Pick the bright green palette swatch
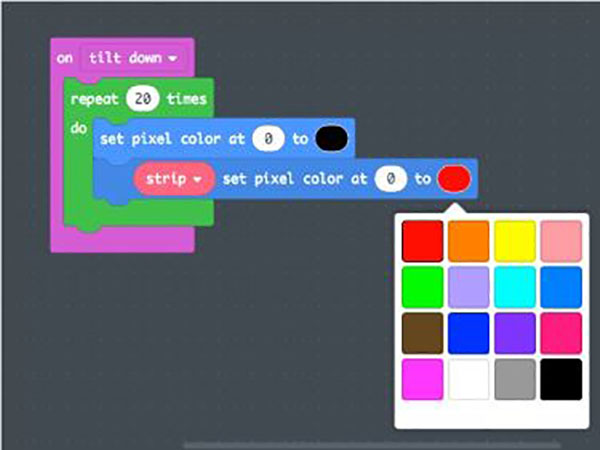 [422, 287]
